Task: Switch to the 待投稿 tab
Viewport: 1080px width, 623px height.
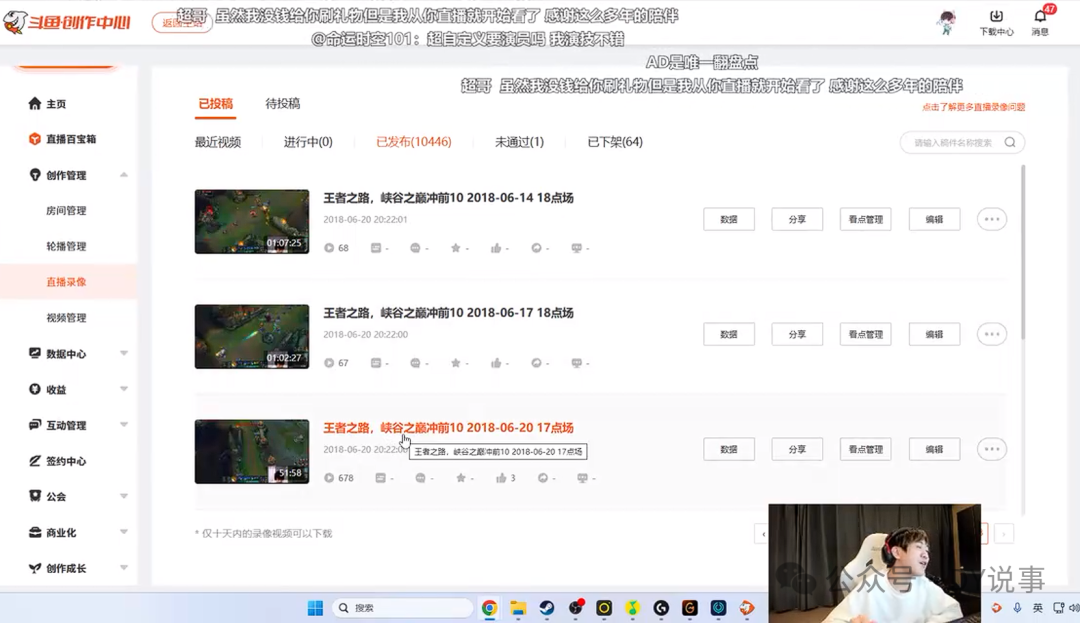Action: point(282,104)
